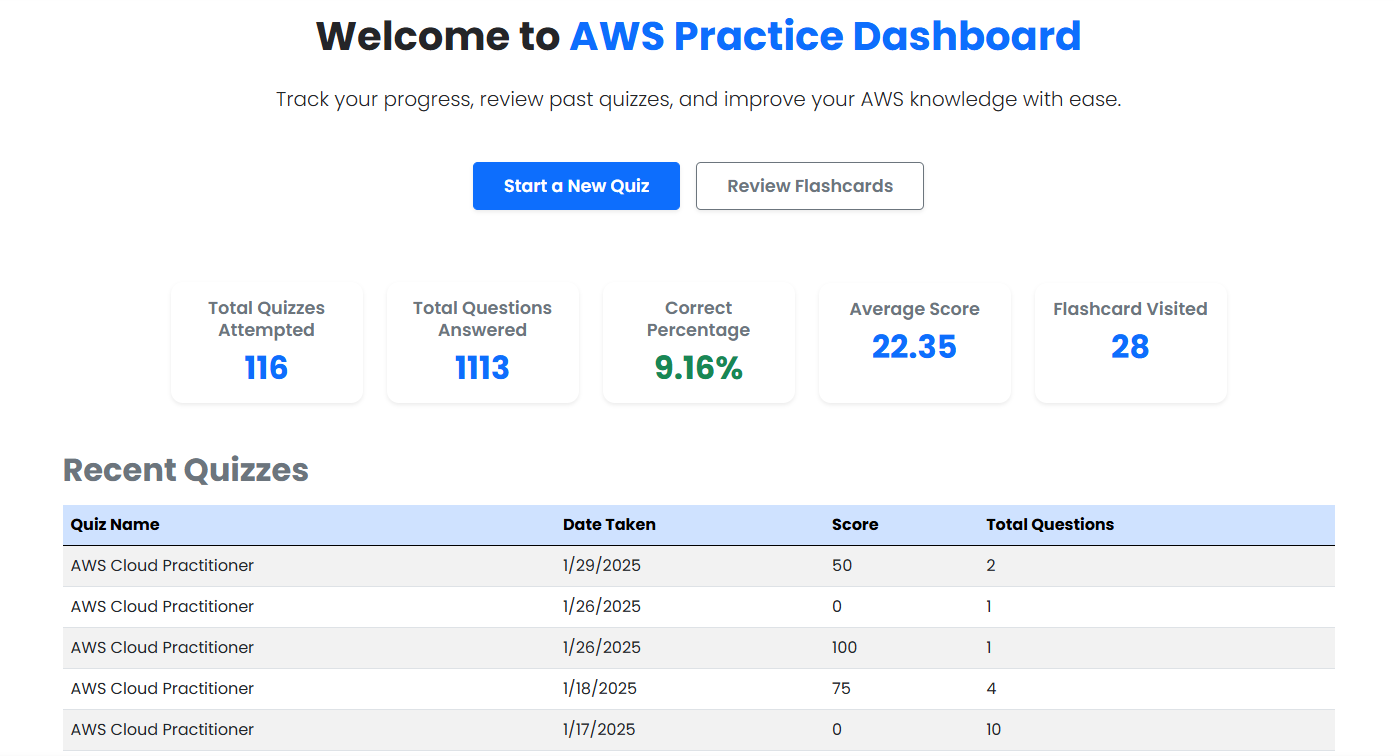The width and height of the screenshot is (1394, 756).
Task: Click the Average Score value 22.35
Action: [914, 347]
